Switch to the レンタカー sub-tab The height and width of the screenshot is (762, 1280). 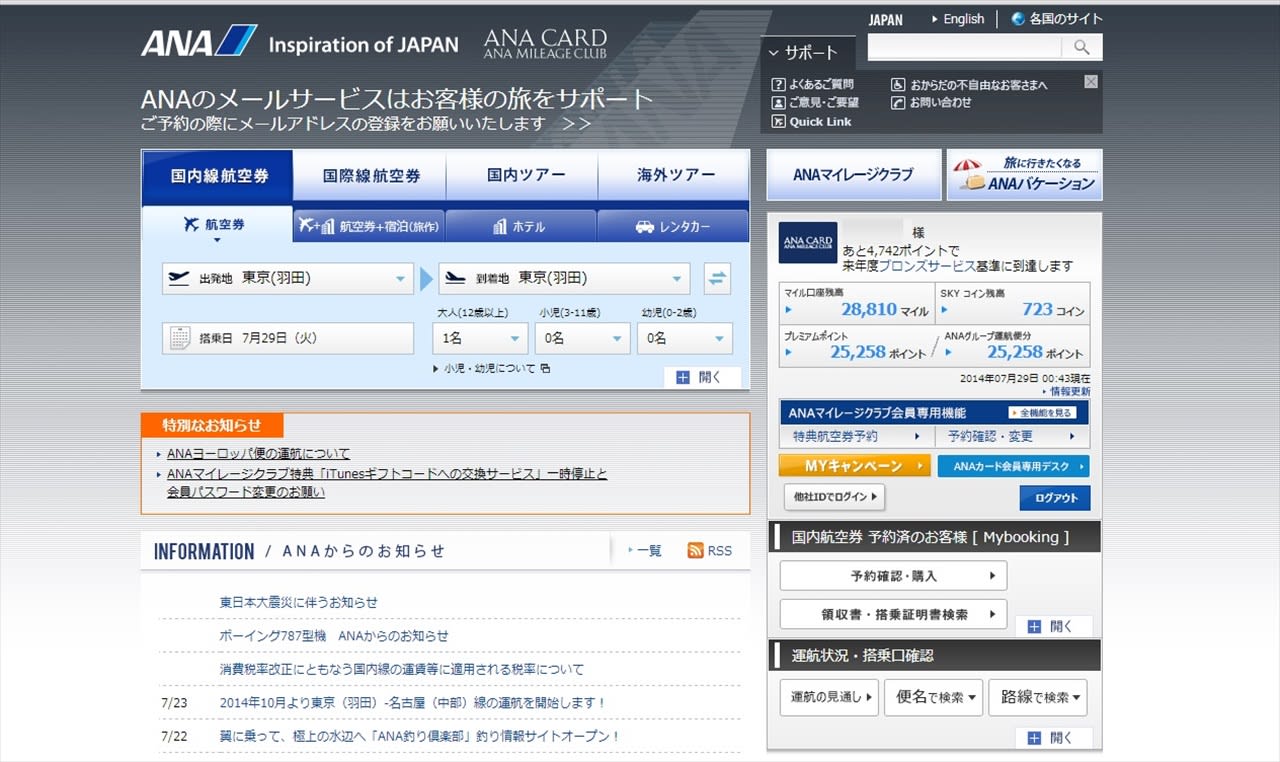pyautogui.click(x=673, y=226)
